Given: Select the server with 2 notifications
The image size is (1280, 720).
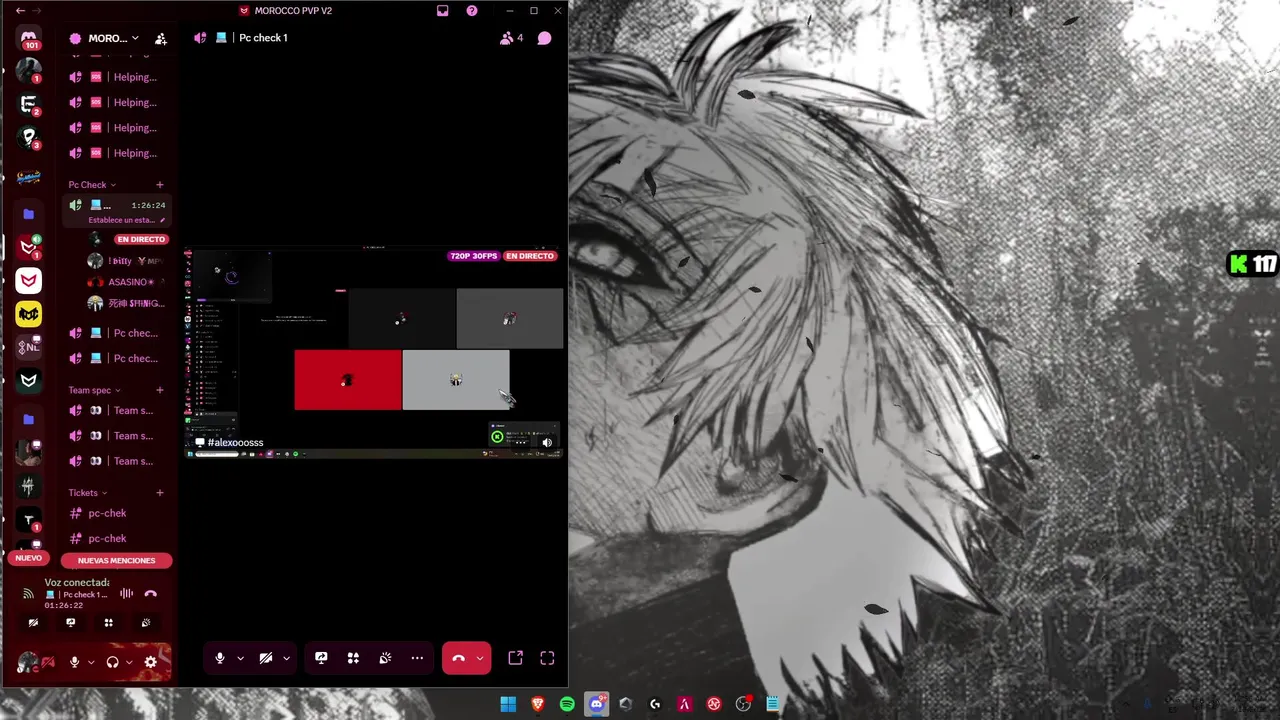Looking at the screenshot, I should pyautogui.click(x=29, y=104).
